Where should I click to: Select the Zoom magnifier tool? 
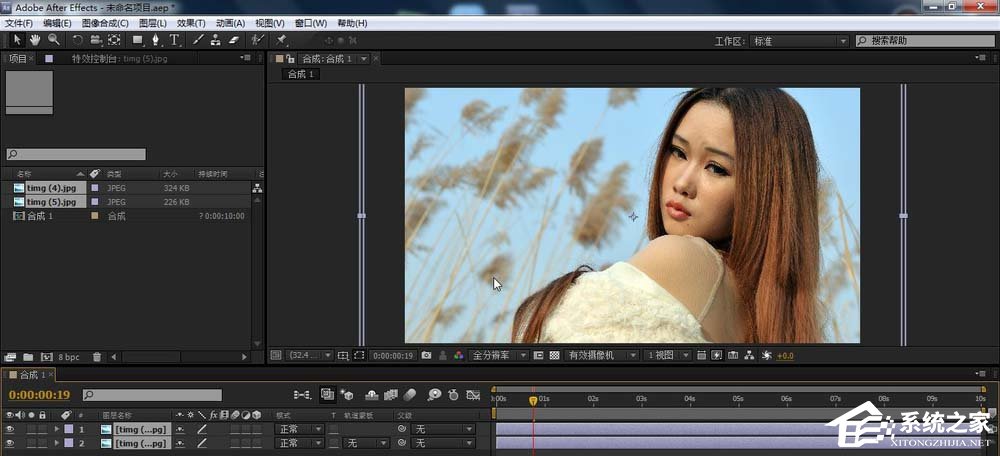pyautogui.click(x=53, y=40)
